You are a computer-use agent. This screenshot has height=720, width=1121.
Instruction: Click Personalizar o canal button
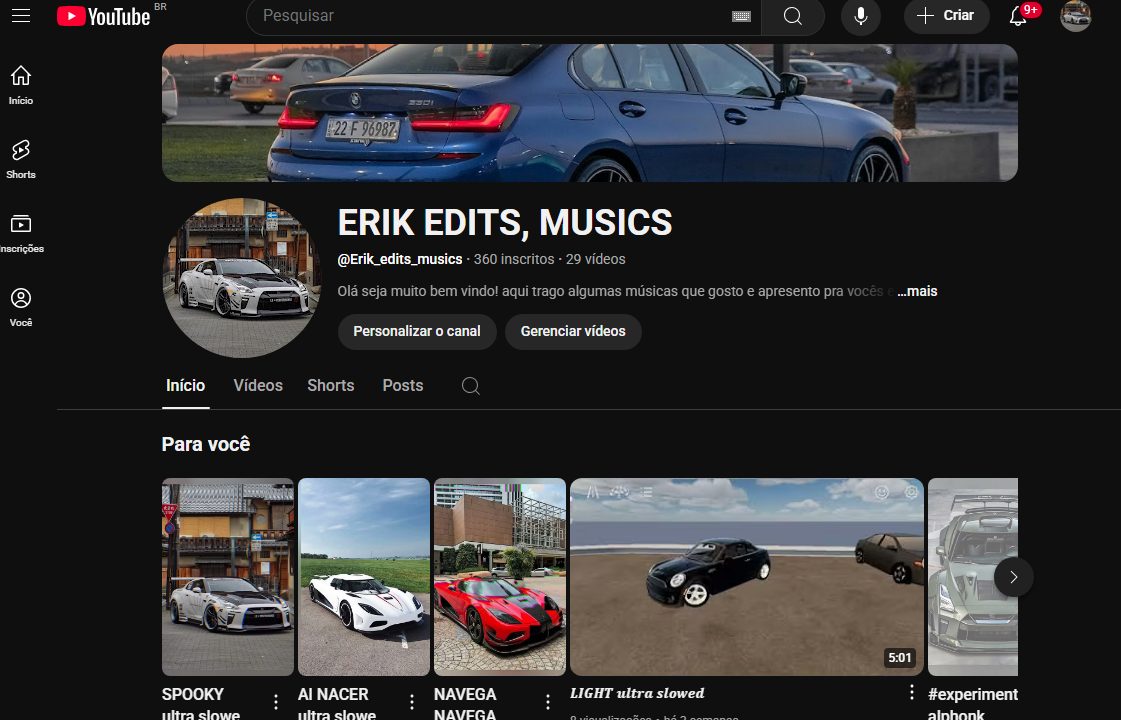tap(417, 332)
